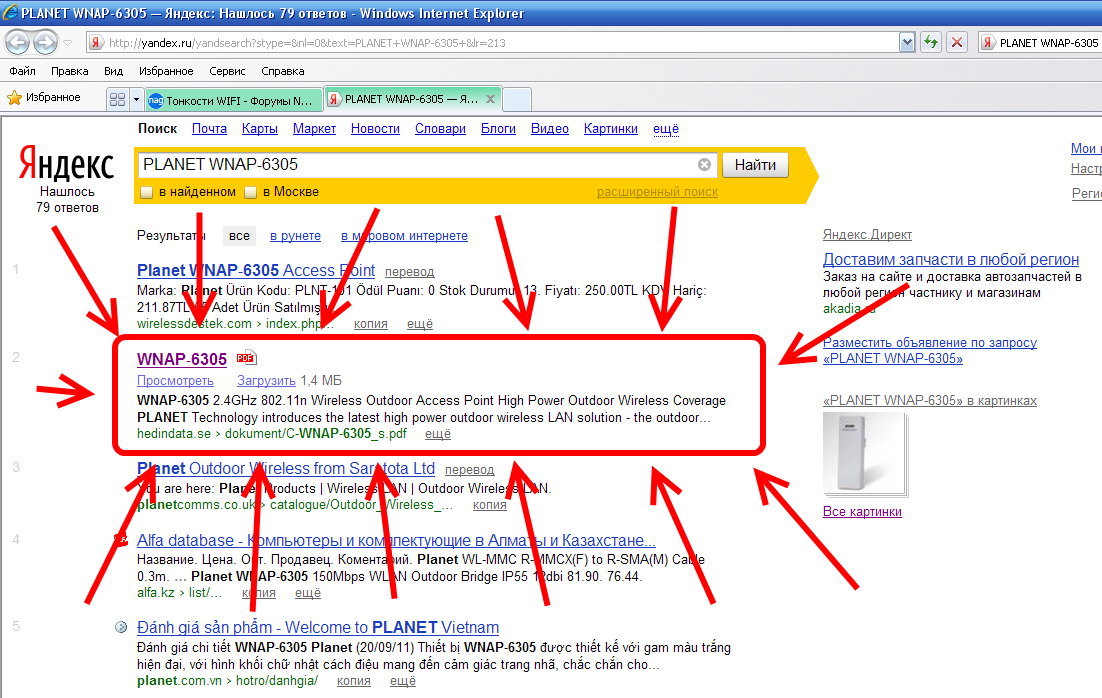The height and width of the screenshot is (698, 1102).
Task: Click the Yandex search provider icon
Action: (987, 43)
